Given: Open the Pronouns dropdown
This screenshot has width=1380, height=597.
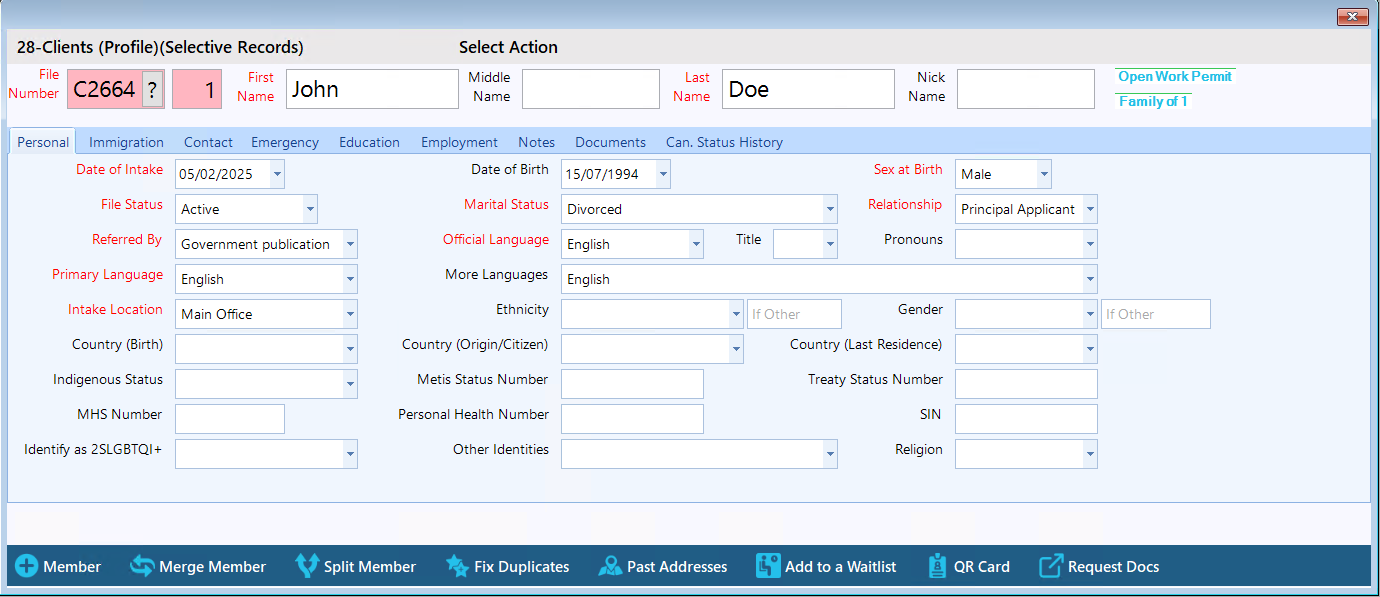Looking at the screenshot, I should coord(1090,244).
